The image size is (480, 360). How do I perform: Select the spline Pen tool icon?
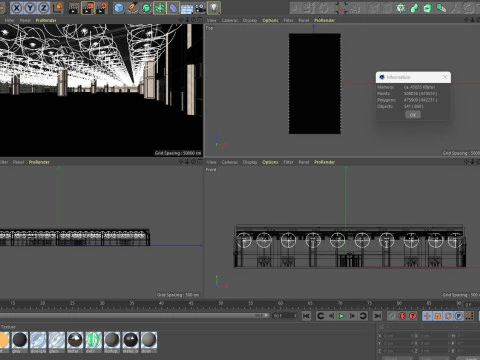click(x=133, y=8)
